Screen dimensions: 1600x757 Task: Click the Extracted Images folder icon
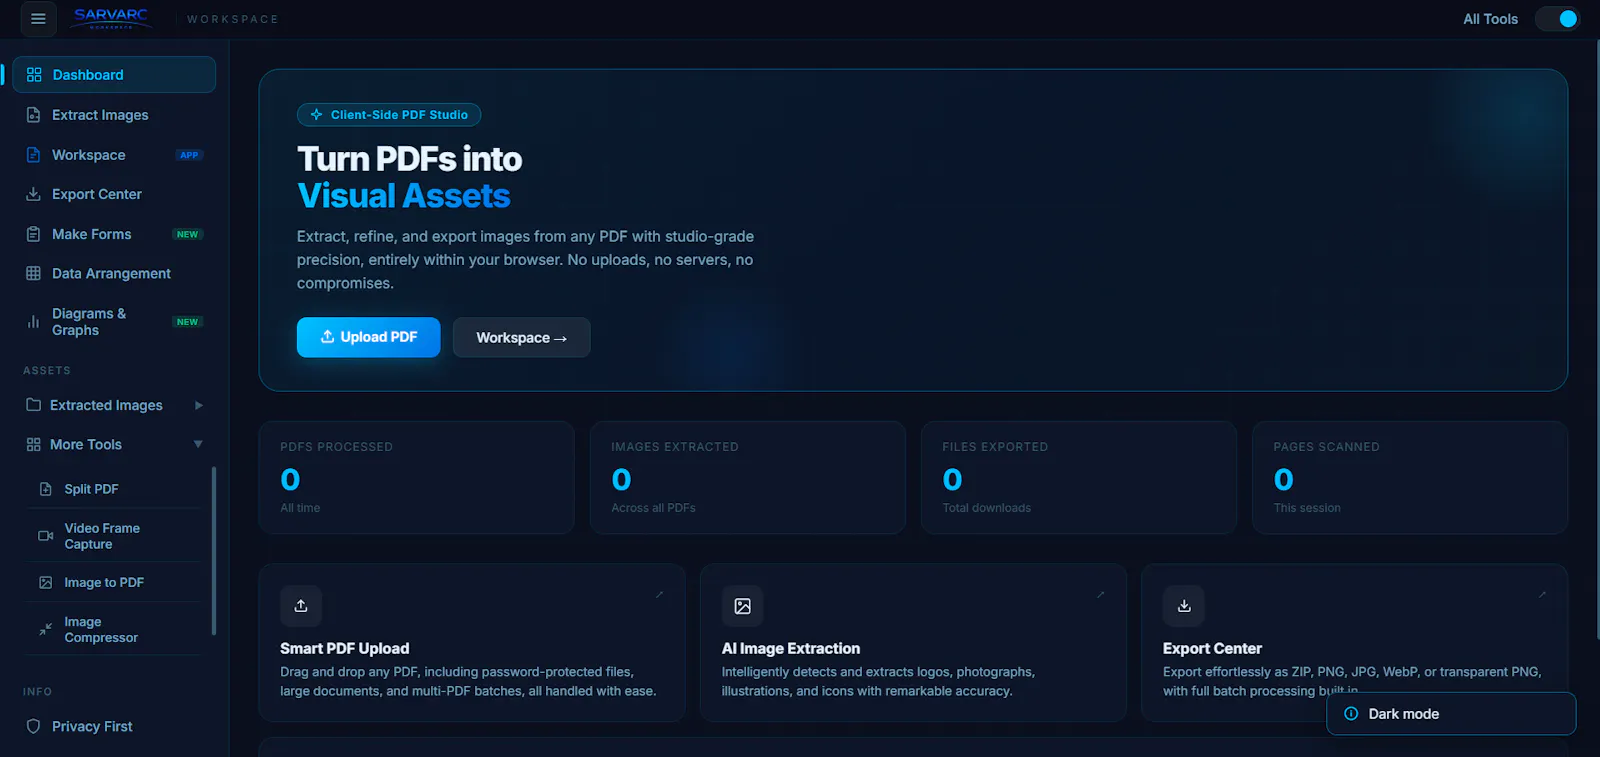(x=33, y=405)
